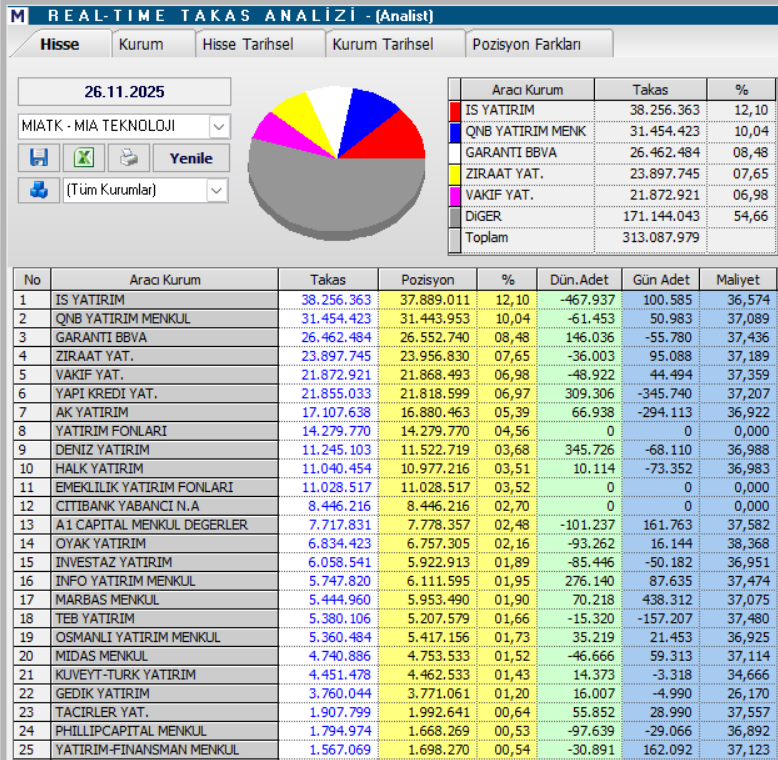
Task: Sort by the Gün Adet column header
Action: pyautogui.click(x=660, y=280)
